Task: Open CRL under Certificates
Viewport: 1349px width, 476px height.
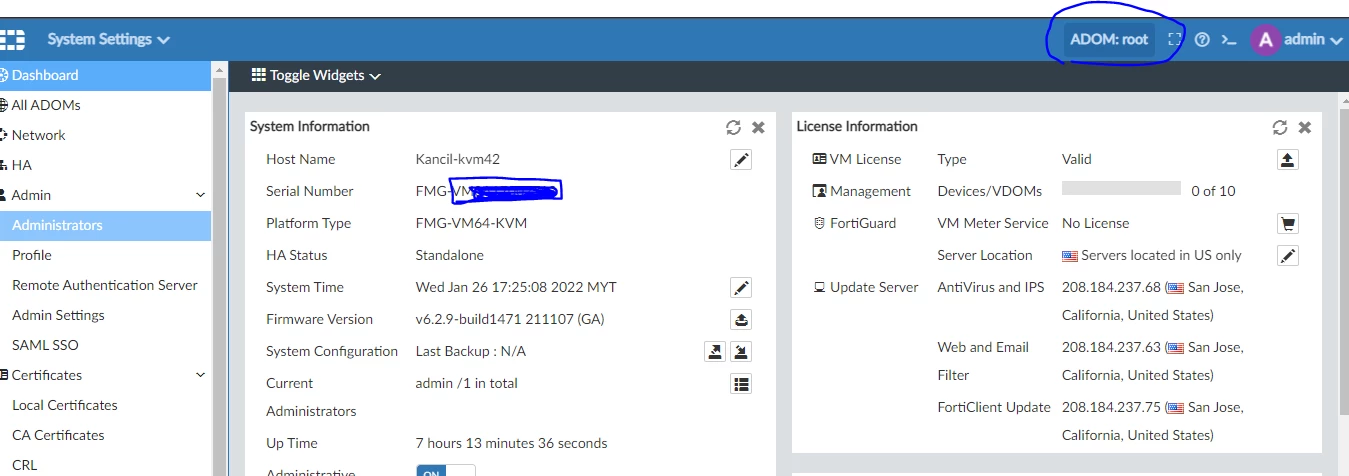Action: [106, 465]
